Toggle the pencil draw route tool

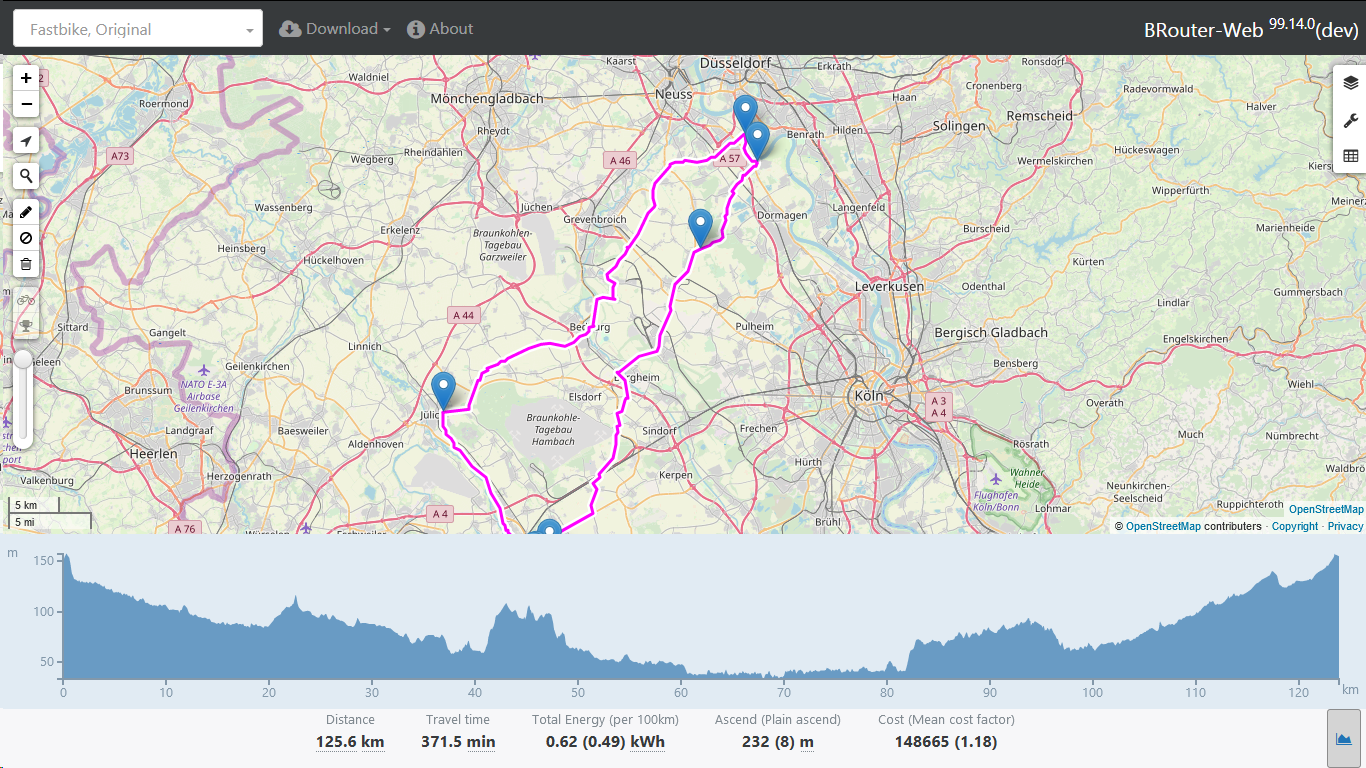point(26,212)
